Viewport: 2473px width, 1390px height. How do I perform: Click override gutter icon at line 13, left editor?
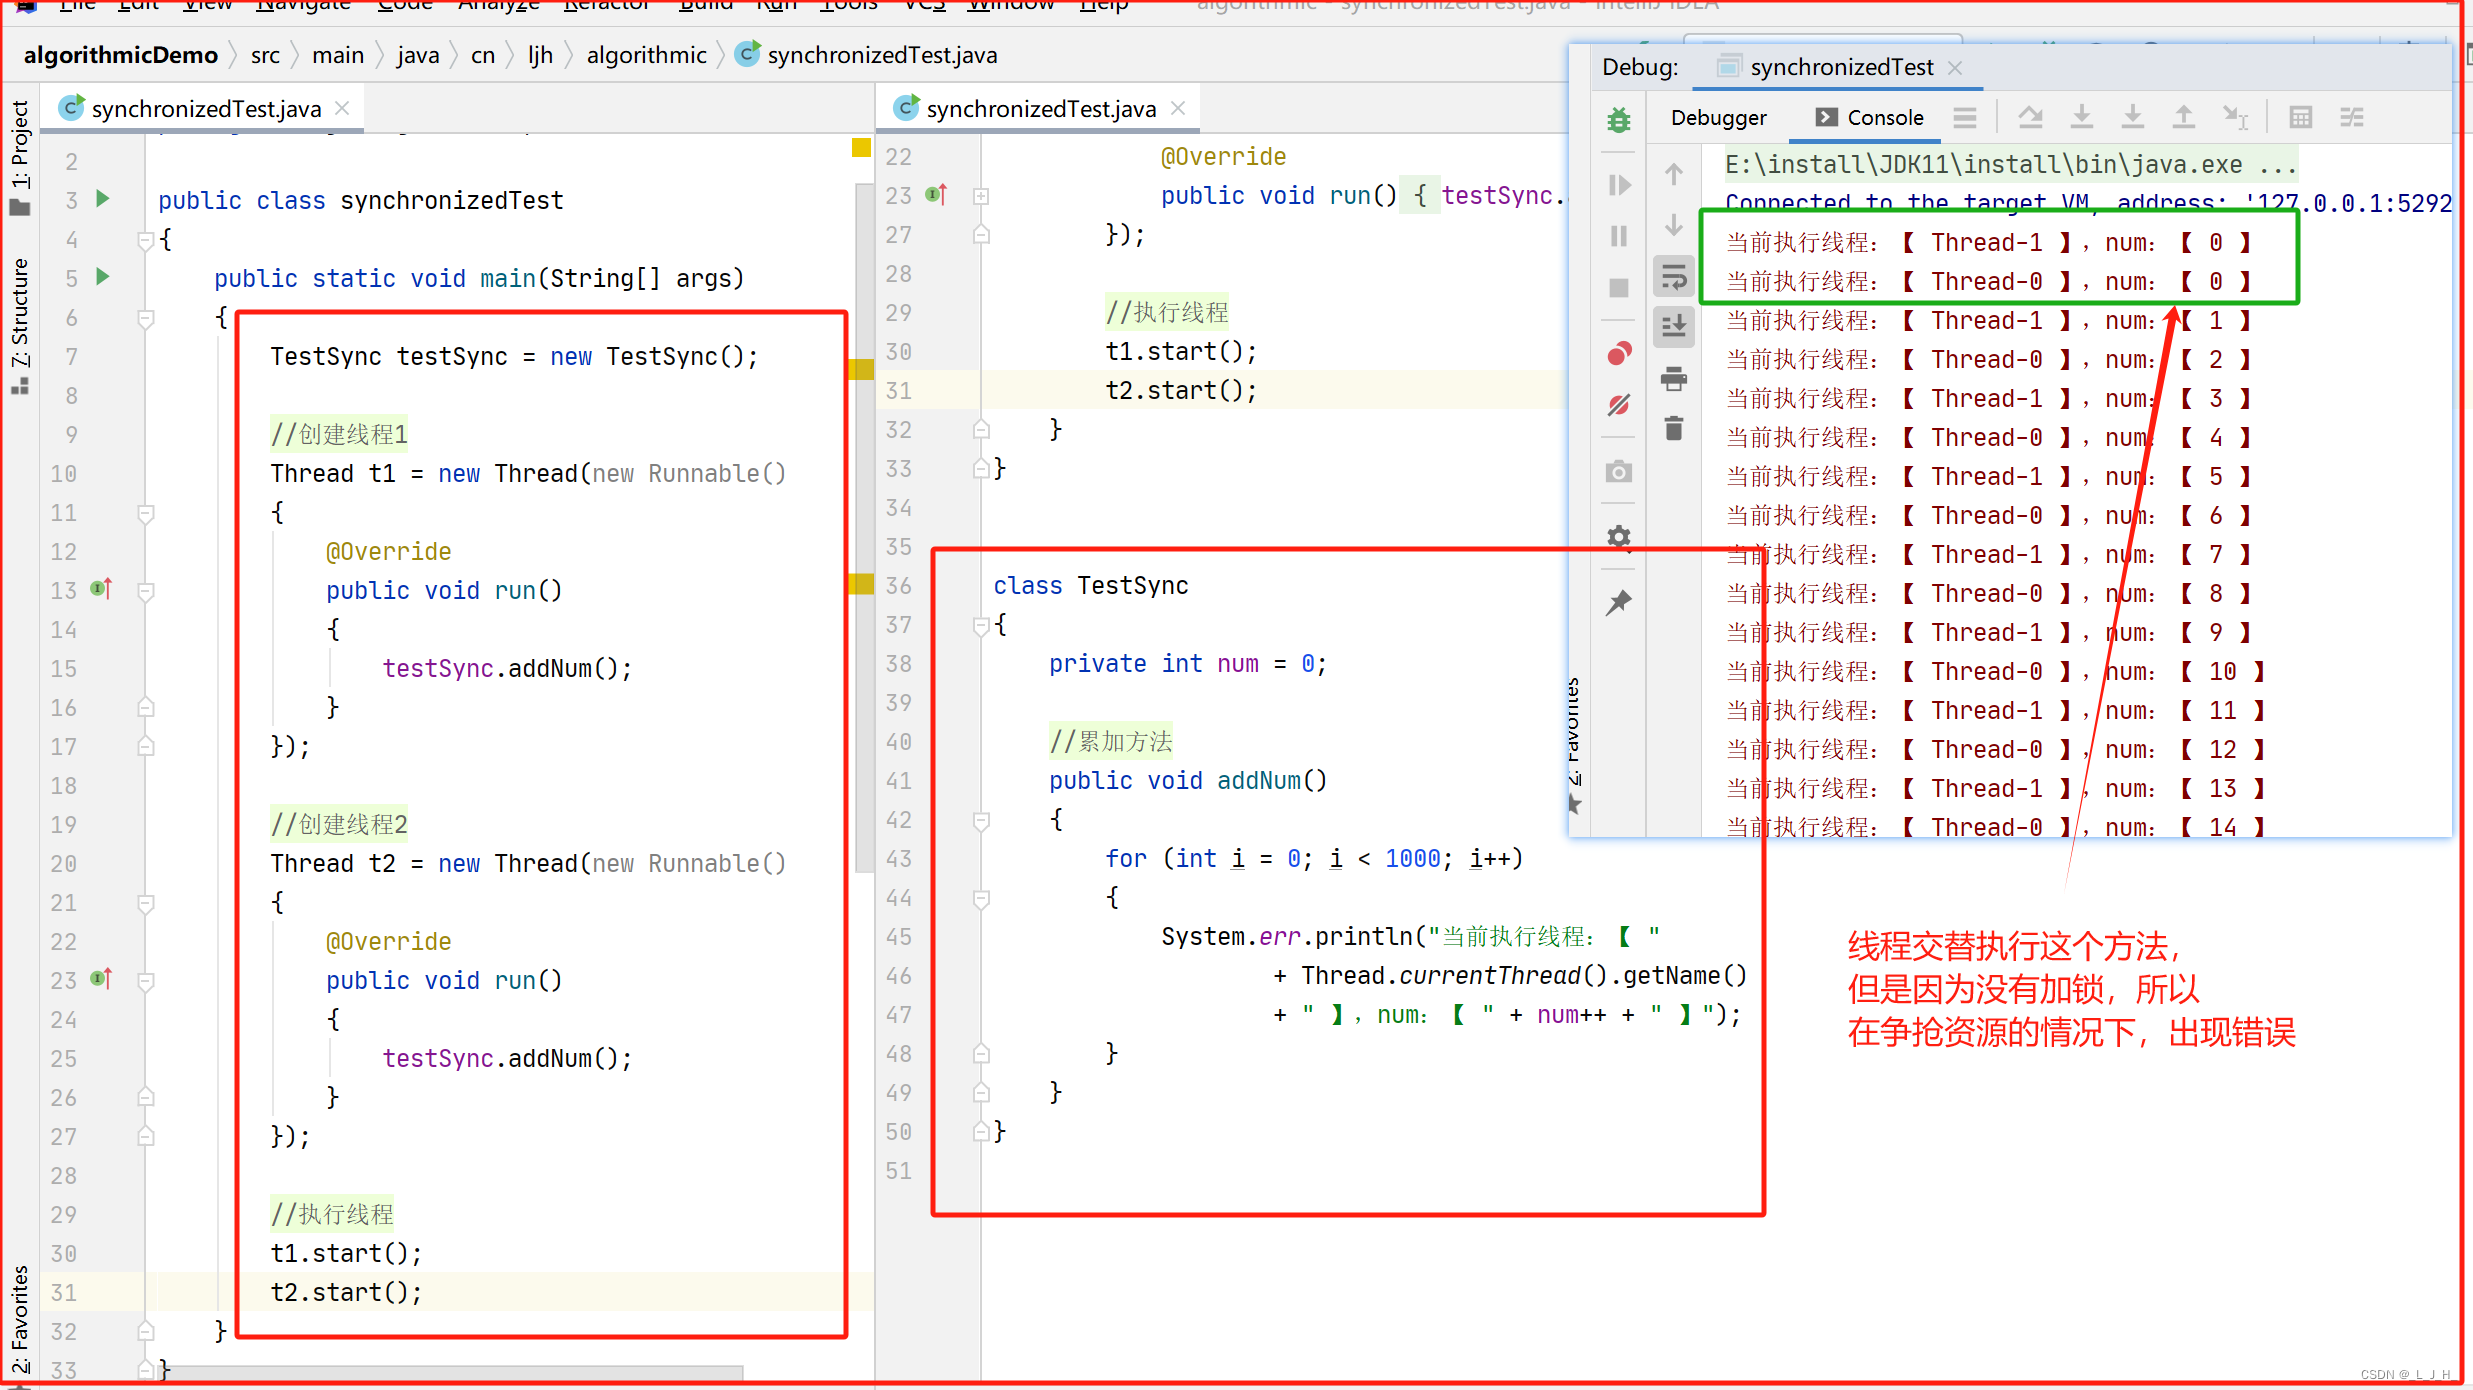pos(102,589)
